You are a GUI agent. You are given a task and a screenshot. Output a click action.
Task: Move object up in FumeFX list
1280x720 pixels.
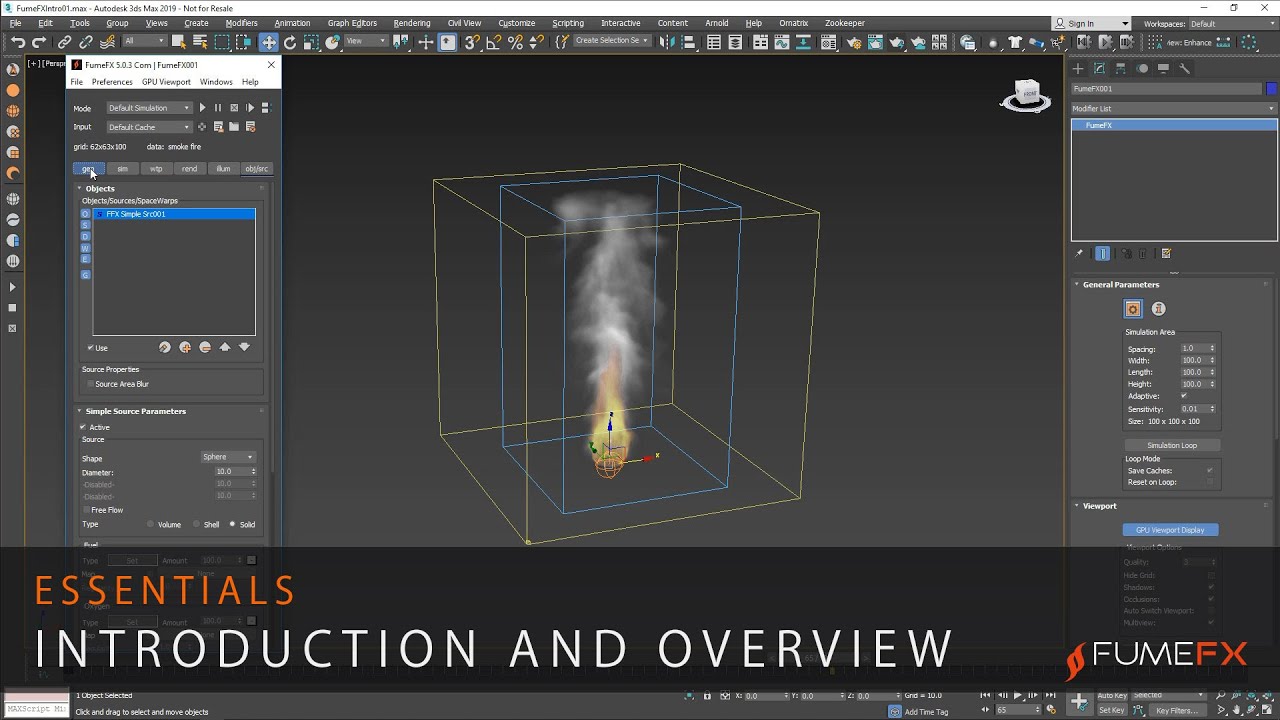pos(225,347)
